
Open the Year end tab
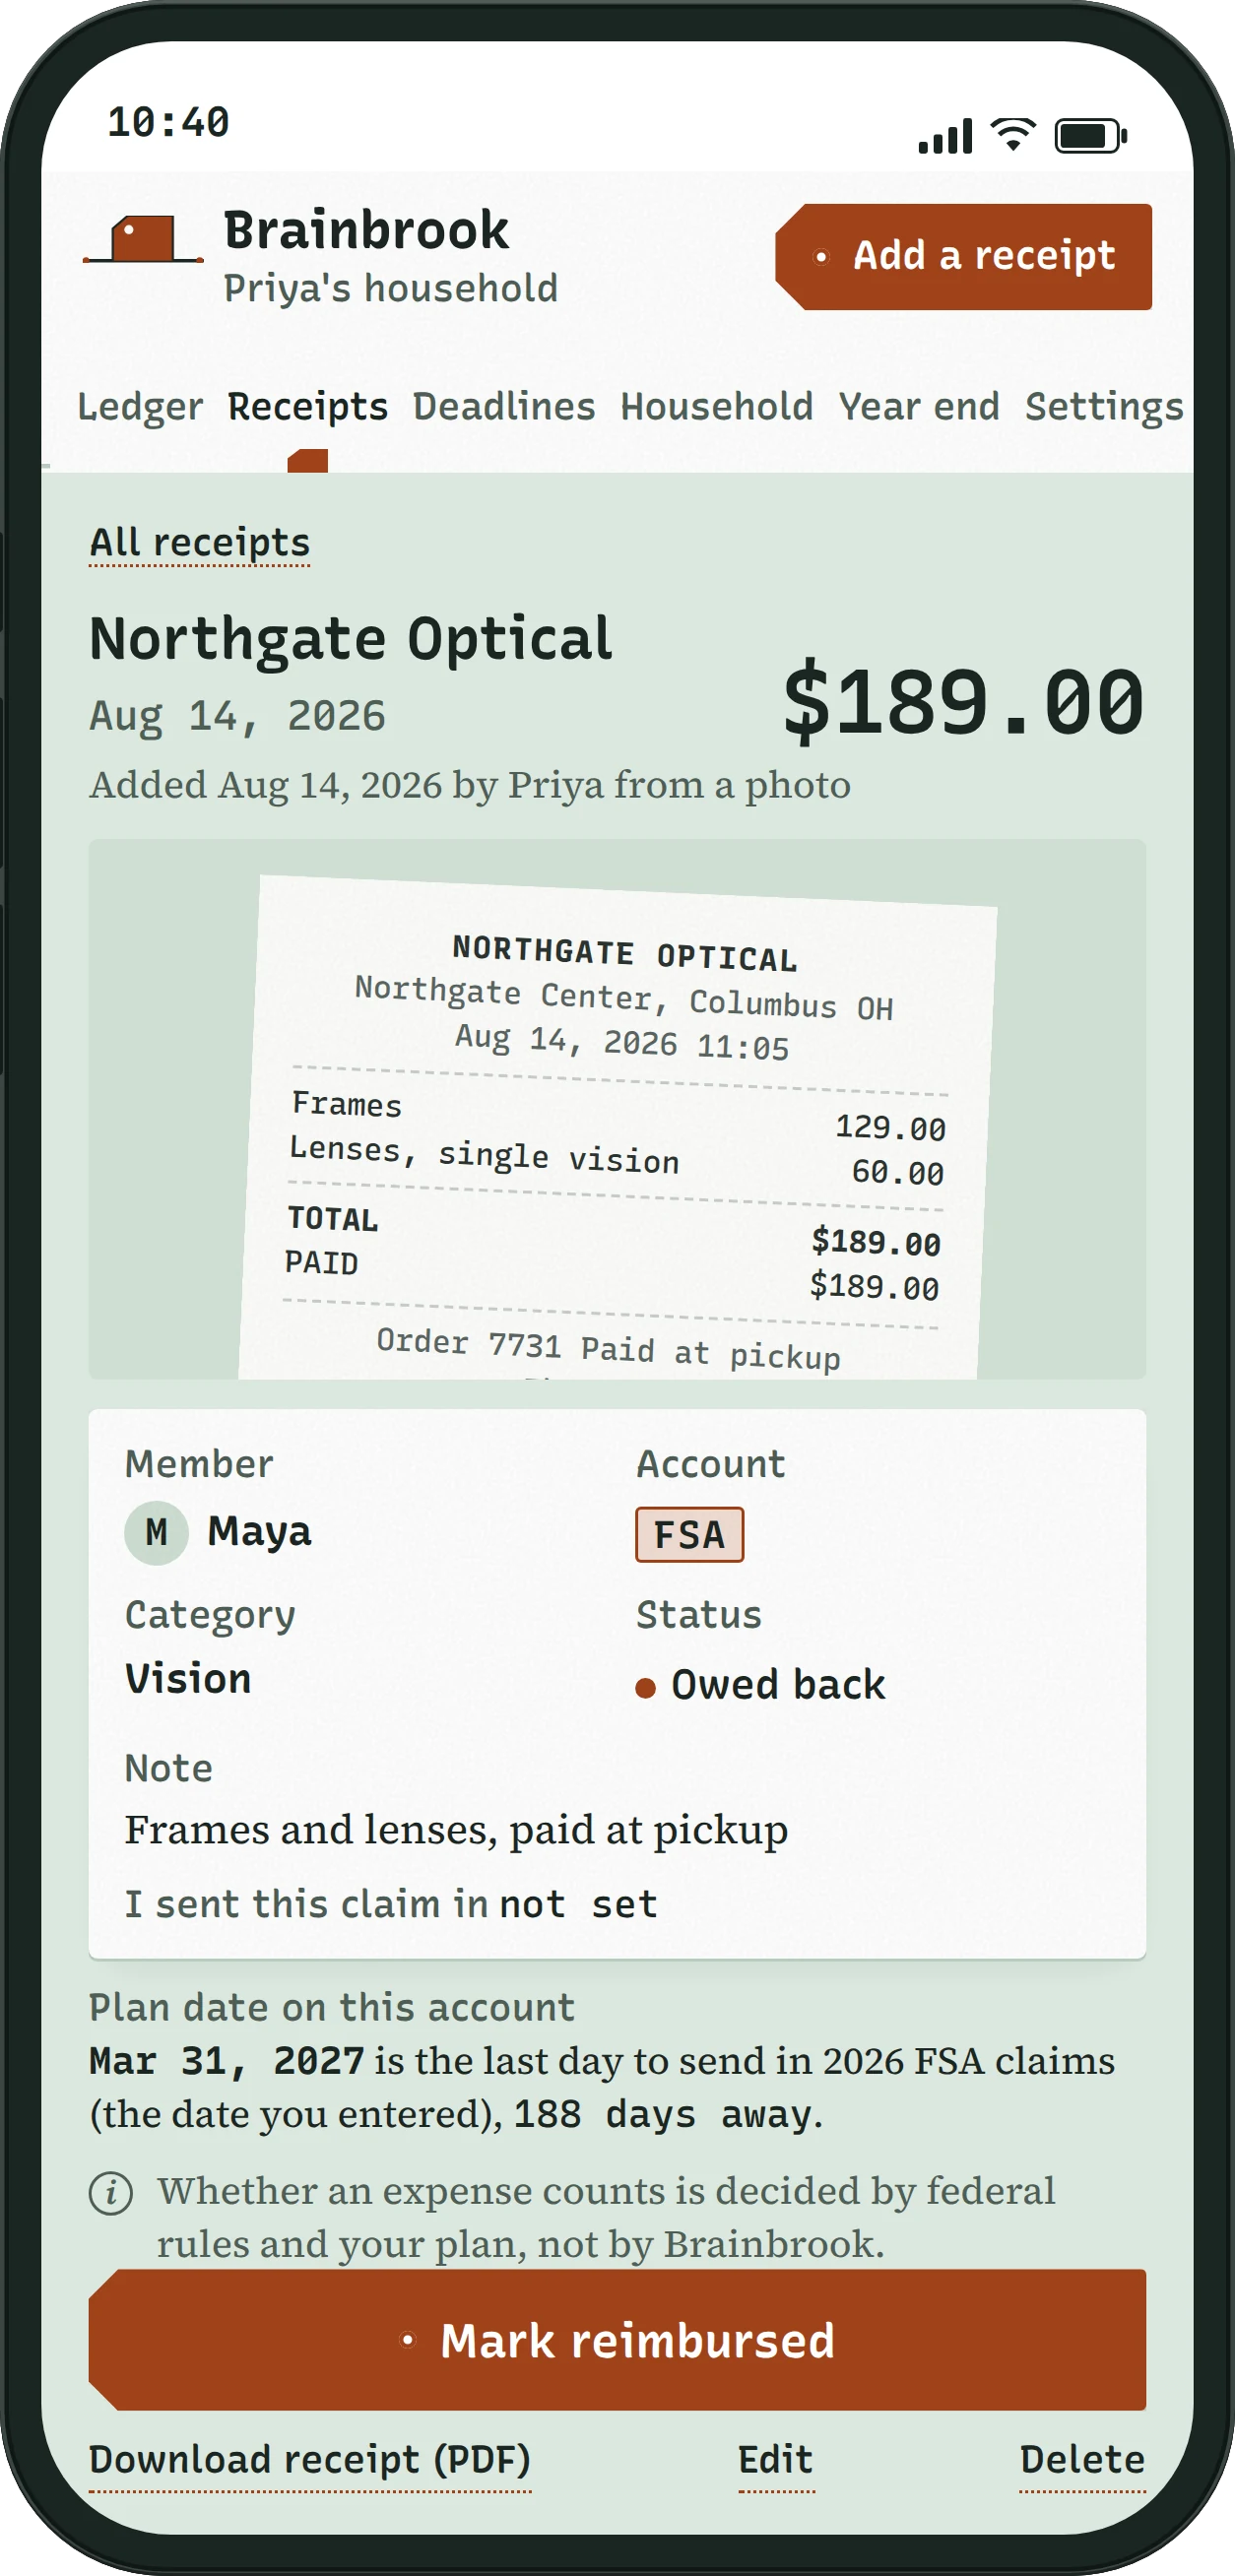[x=919, y=407]
